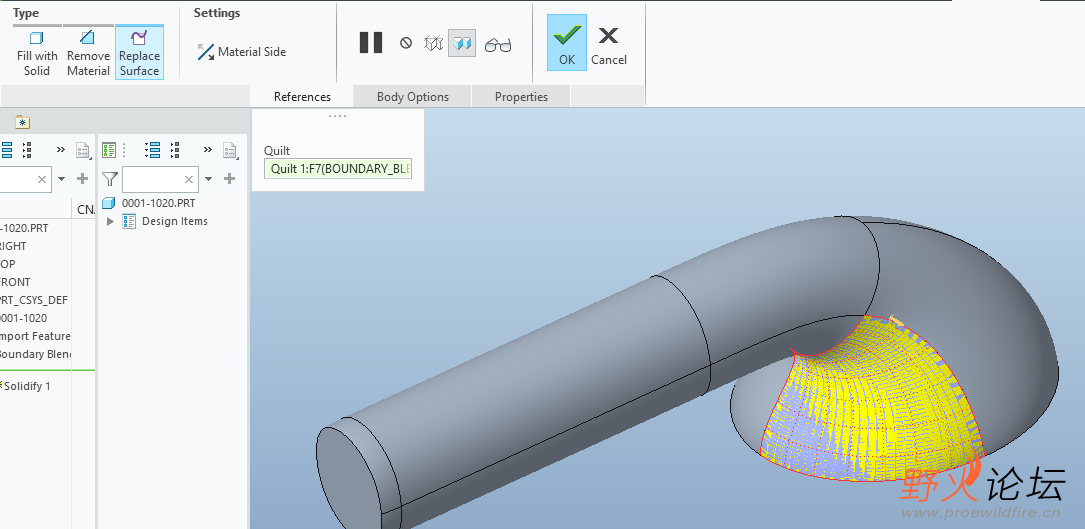The image size is (1085, 529).
Task: Open the References tab
Action: click(302, 96)
